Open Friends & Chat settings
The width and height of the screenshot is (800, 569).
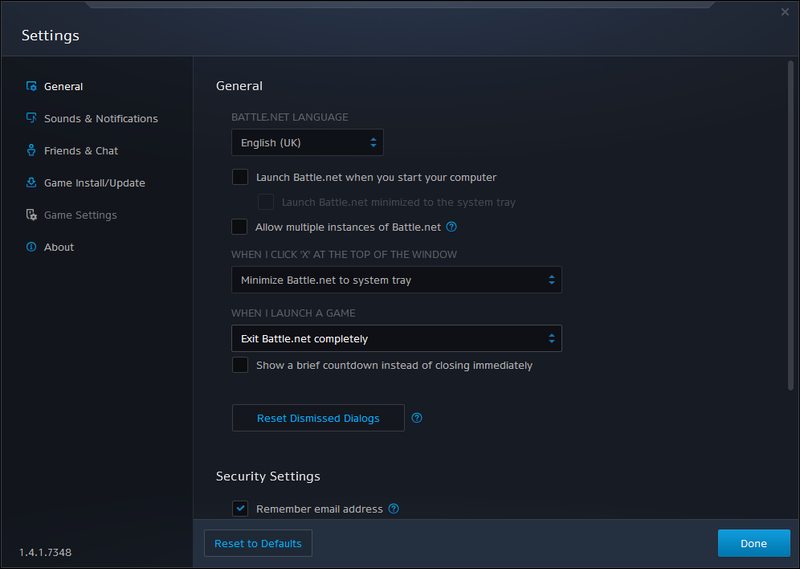(81, 151)
